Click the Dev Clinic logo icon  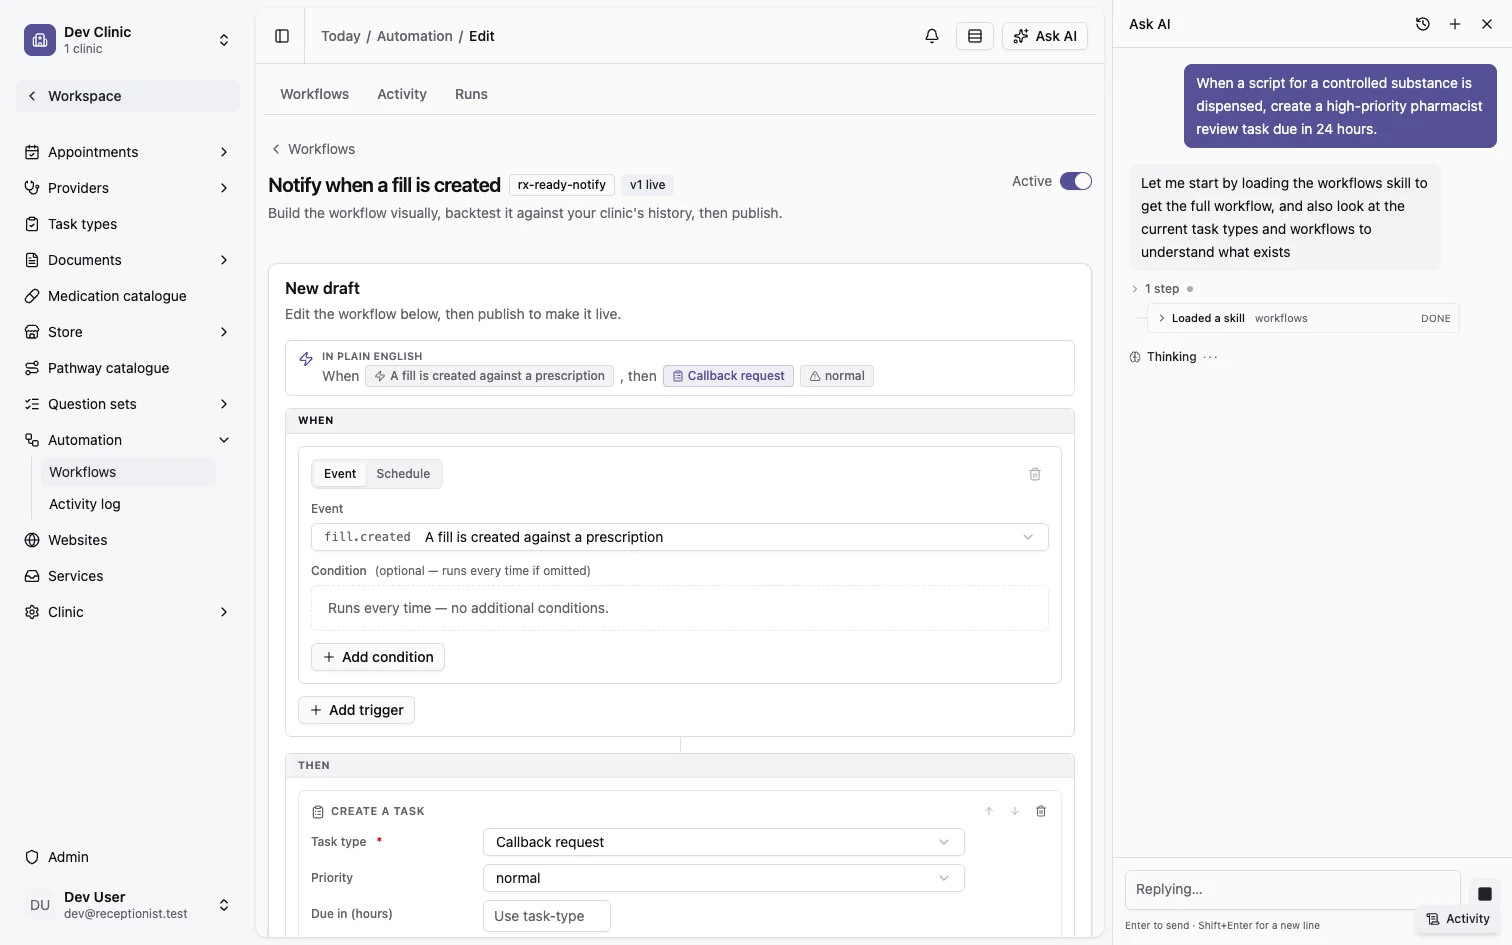pyautogui.click(x=40, y=40)
